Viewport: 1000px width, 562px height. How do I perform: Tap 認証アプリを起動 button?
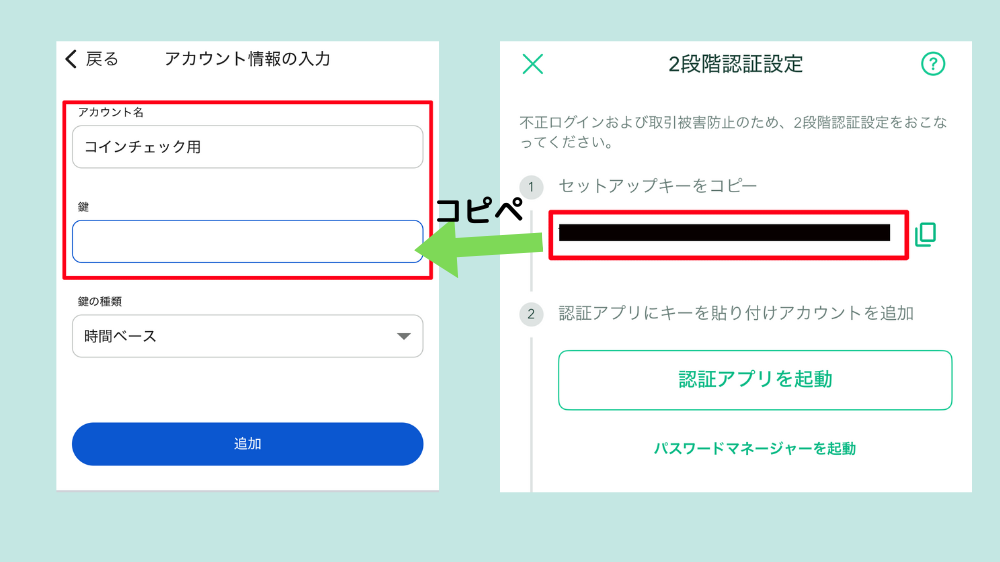pyautogui.click(x=755, y=380)
